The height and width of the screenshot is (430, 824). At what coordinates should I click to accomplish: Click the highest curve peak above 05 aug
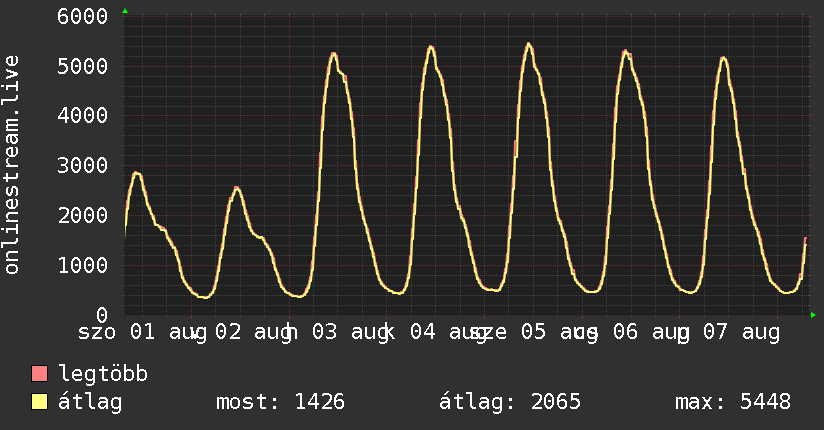pos(529,44)
